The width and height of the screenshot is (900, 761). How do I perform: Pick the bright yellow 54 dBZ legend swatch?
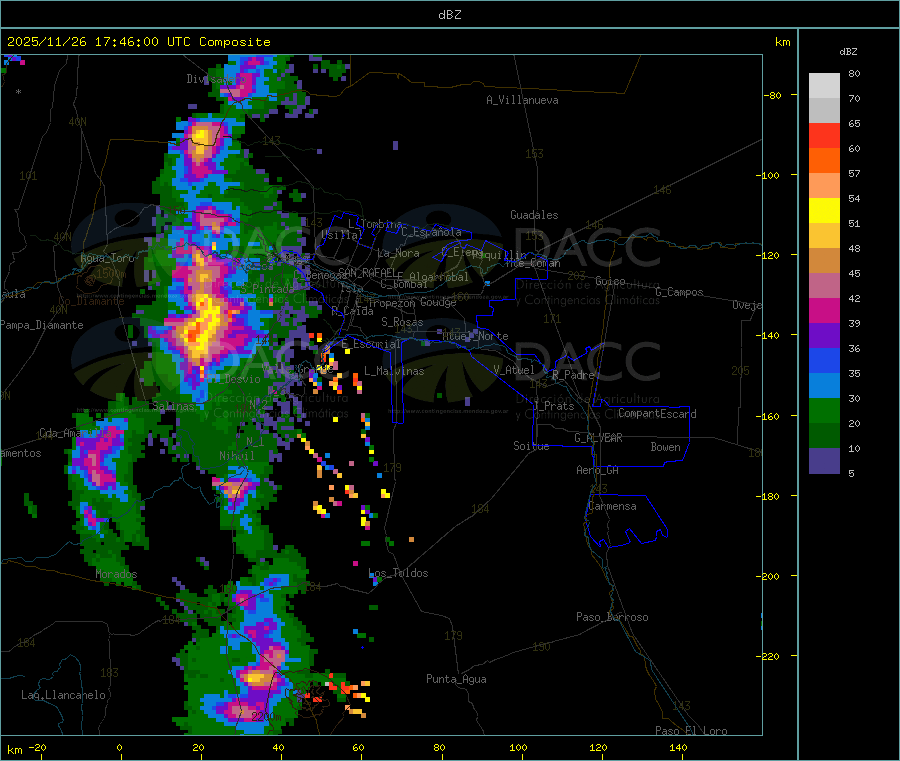tap(824, 211)
